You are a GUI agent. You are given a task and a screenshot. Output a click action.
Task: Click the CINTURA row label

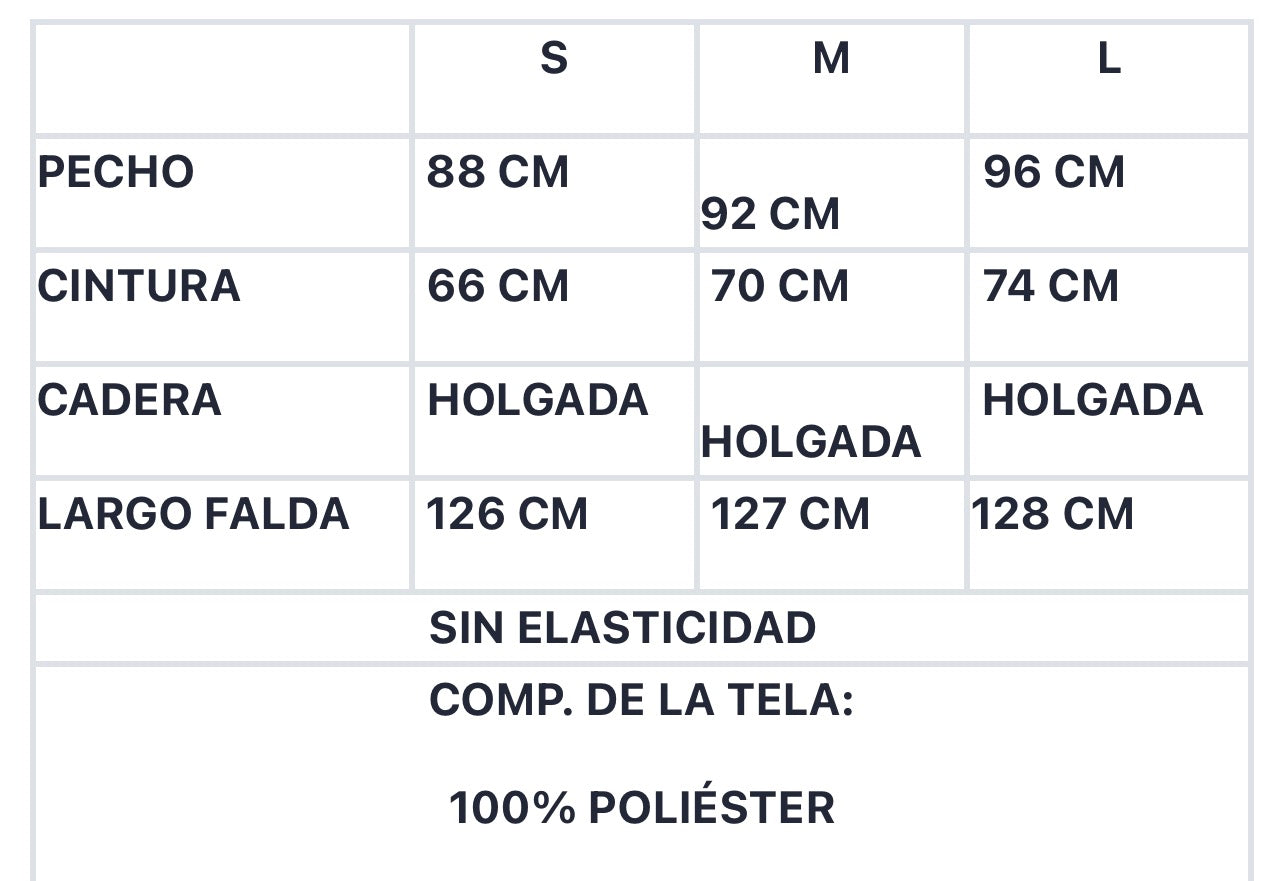pos(139,286)
